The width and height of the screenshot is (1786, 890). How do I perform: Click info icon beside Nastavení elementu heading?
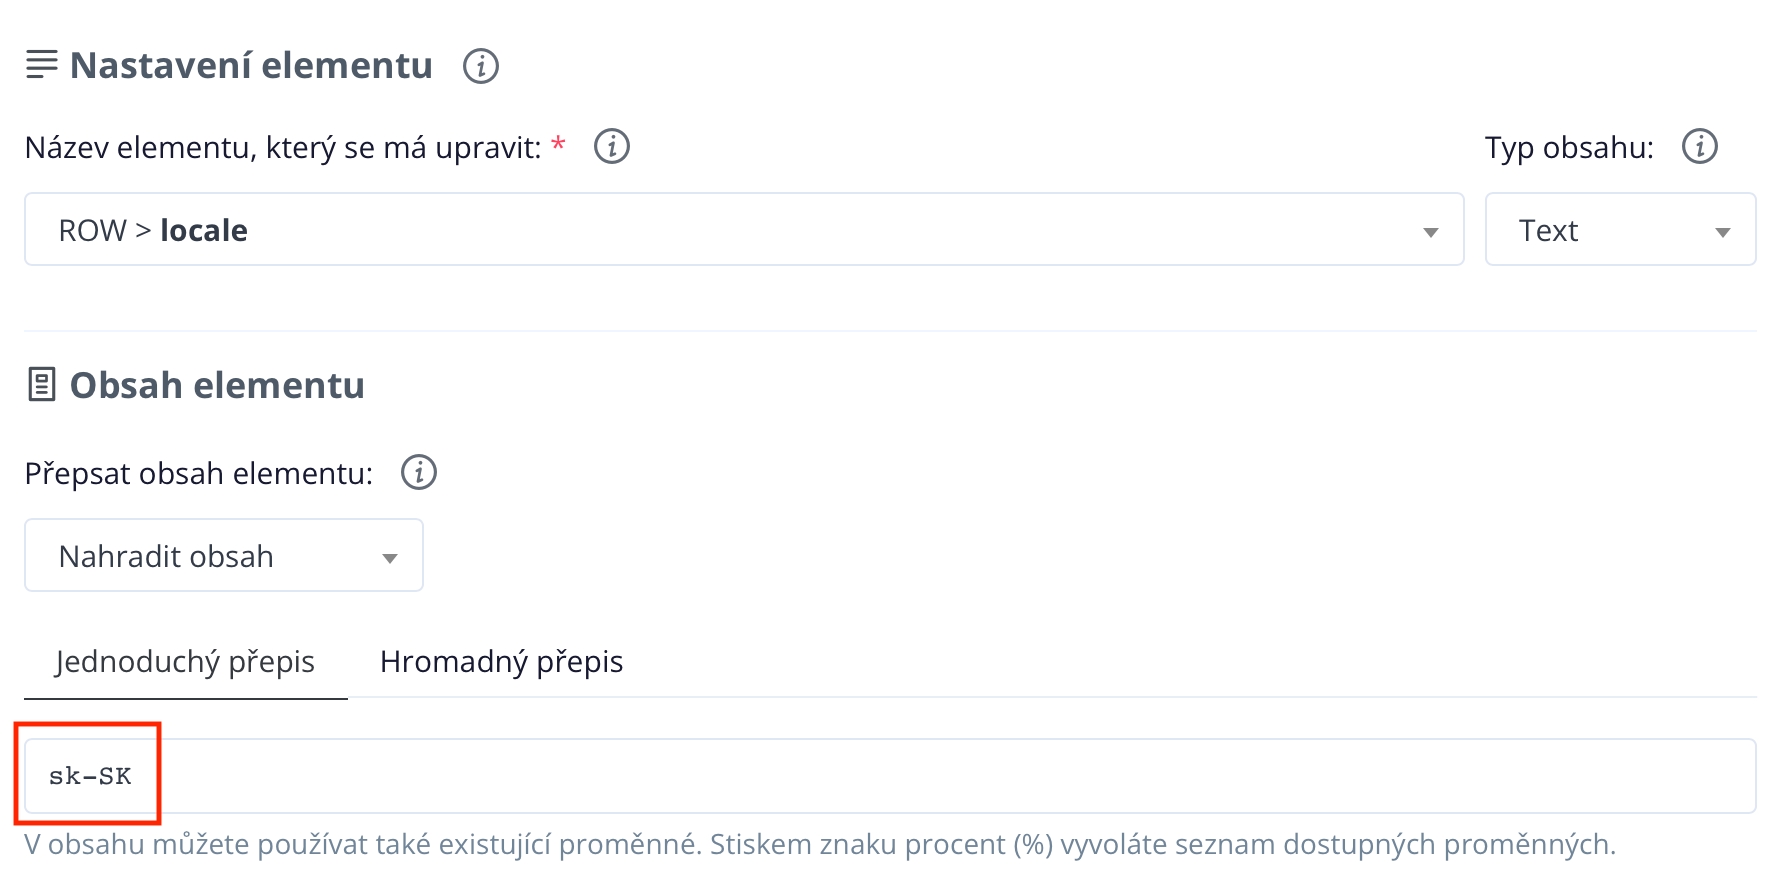pos(481,66)
